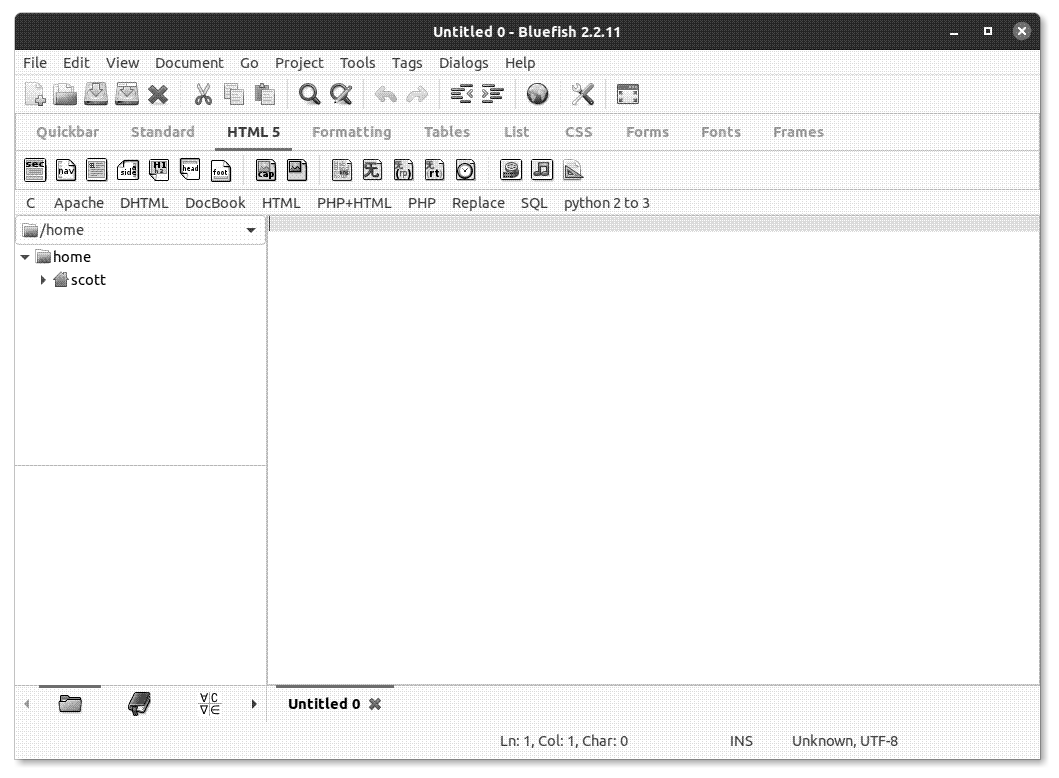Insert a canvas tag using the drafting triangle icon

pyautogui.click(x=573, y=170)
